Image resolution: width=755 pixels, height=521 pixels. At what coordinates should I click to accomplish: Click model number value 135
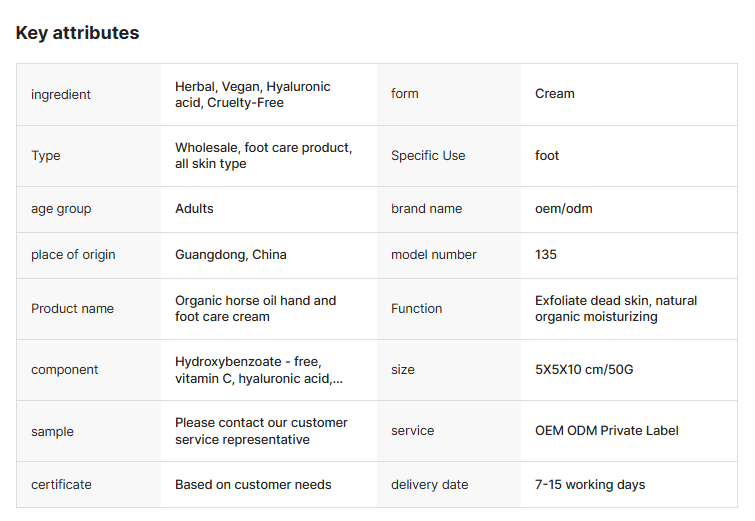[546, 254]
